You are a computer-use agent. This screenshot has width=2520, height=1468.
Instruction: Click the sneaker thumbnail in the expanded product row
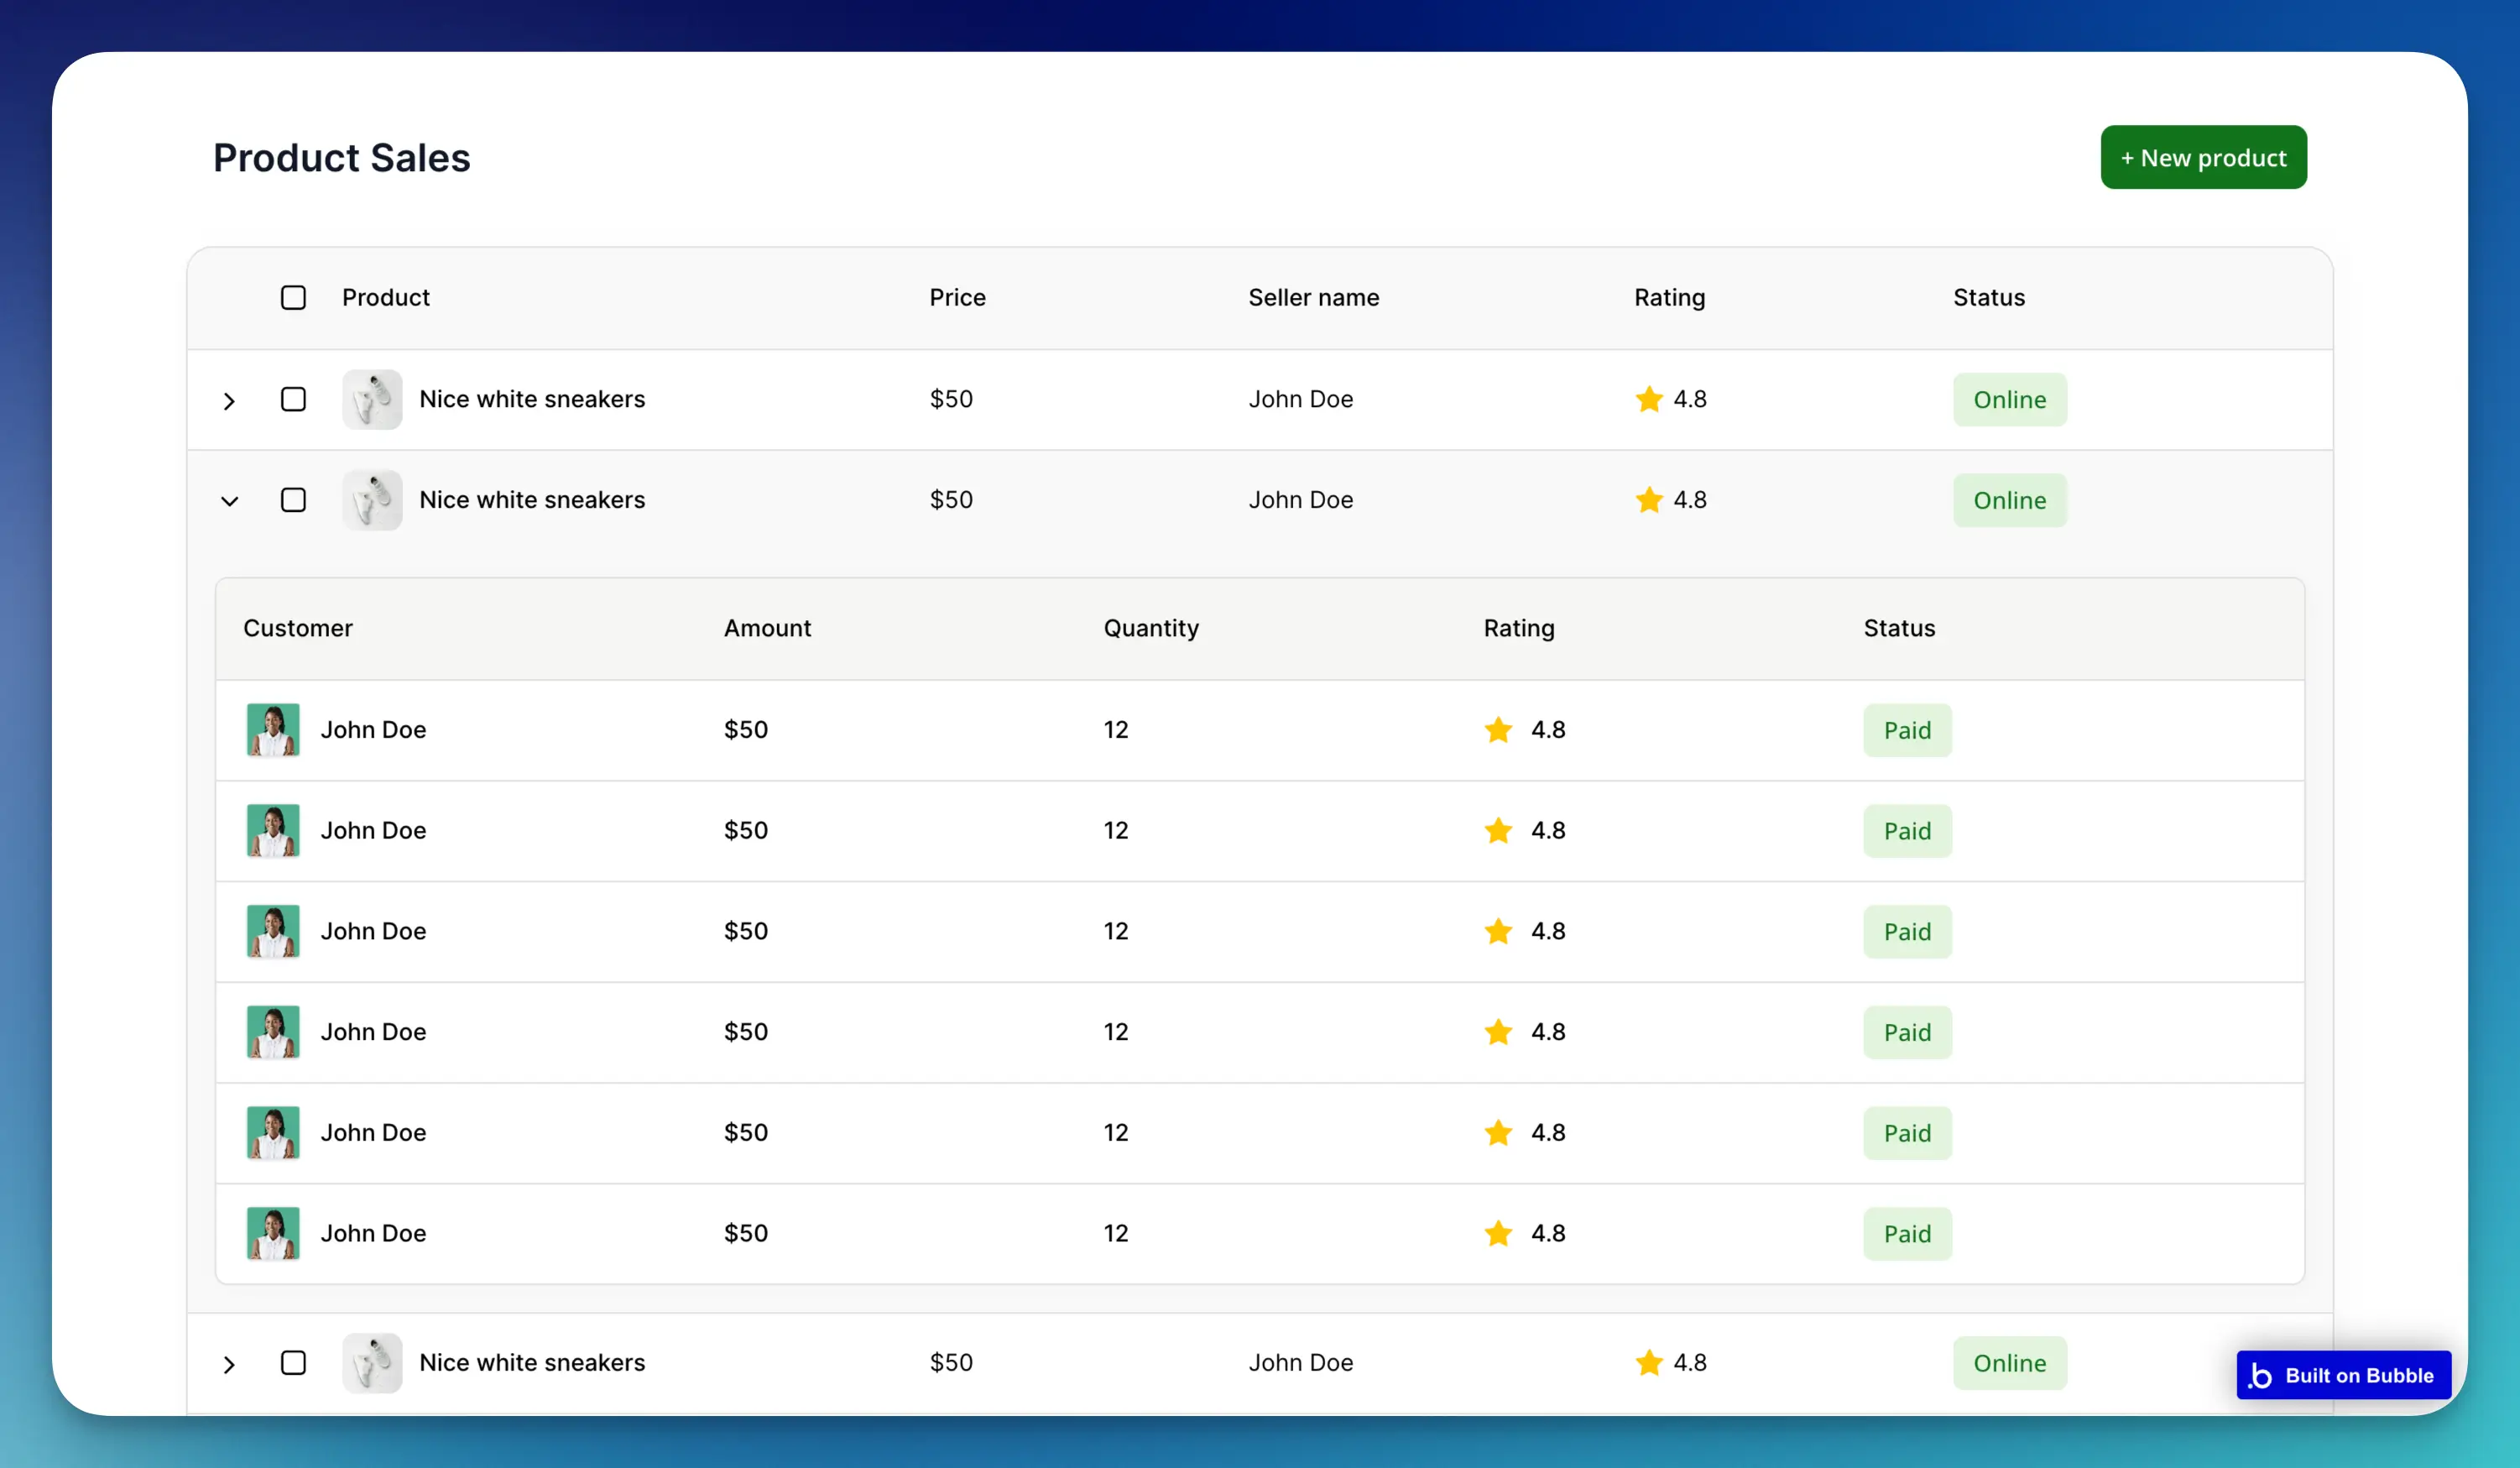(x=372, y=500)
